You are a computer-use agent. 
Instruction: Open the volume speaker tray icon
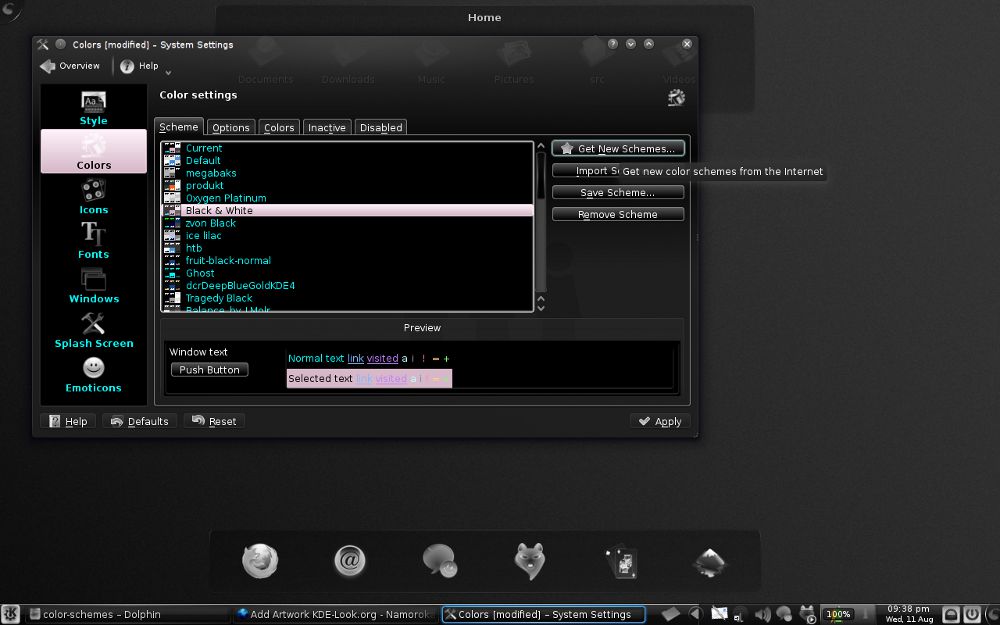pyautogui.click(x=763, y=614)
